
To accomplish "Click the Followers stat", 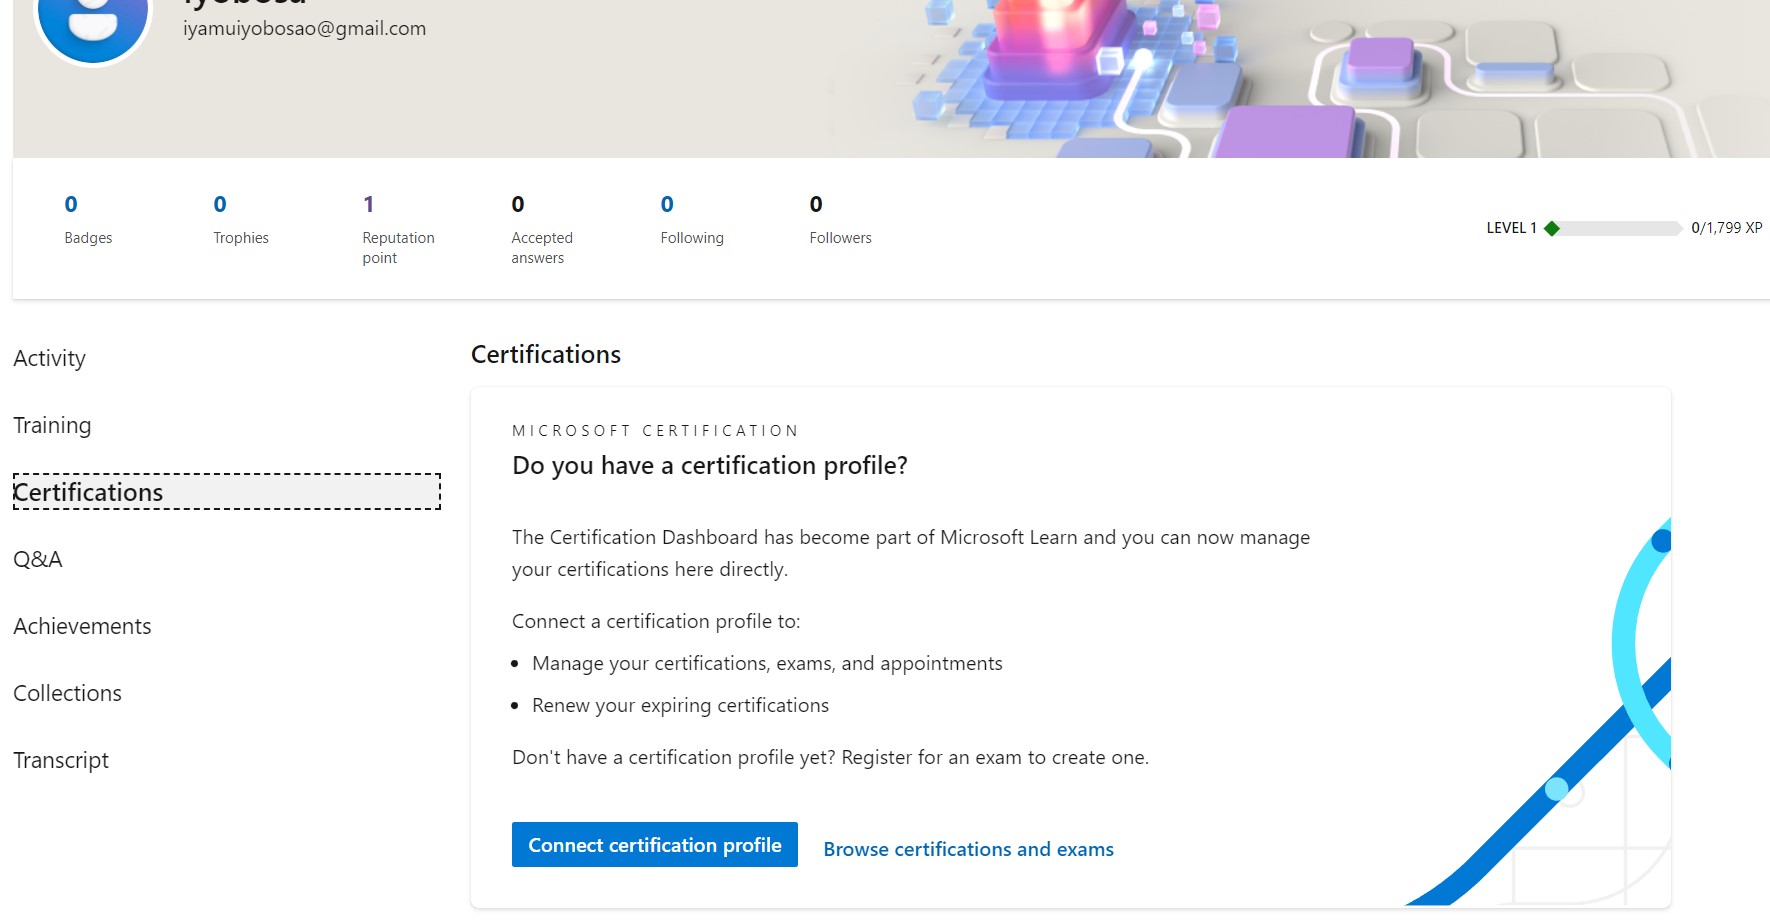I will pyautogui.click(x=840, y=219).
